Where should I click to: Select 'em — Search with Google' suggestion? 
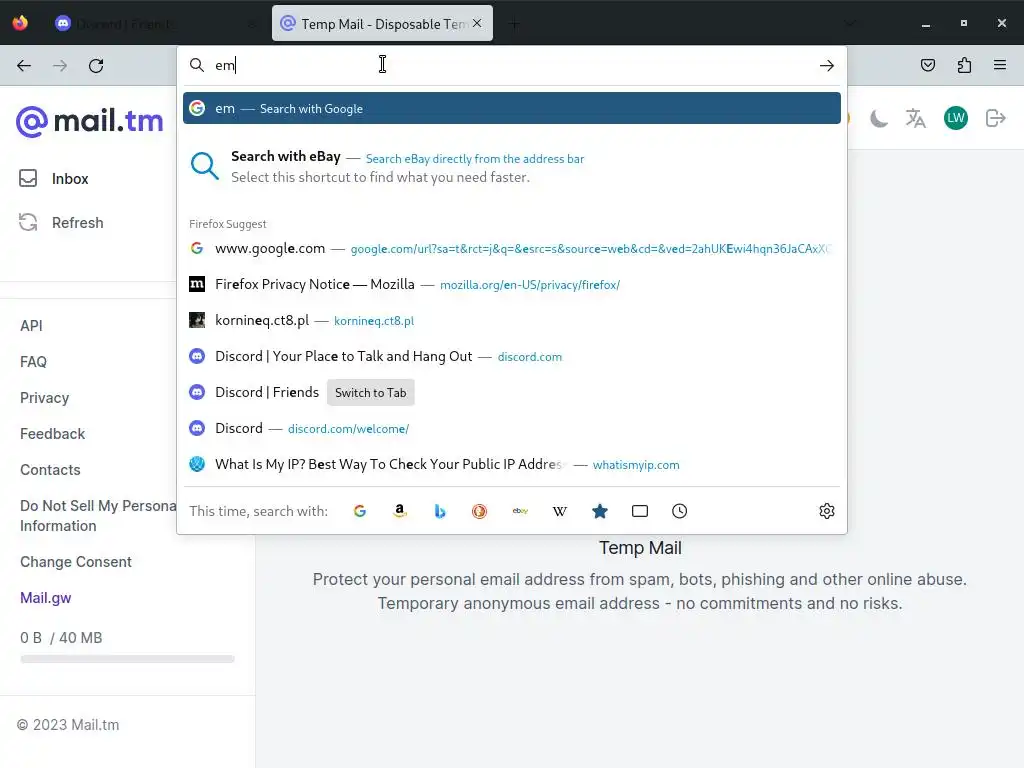511,108
